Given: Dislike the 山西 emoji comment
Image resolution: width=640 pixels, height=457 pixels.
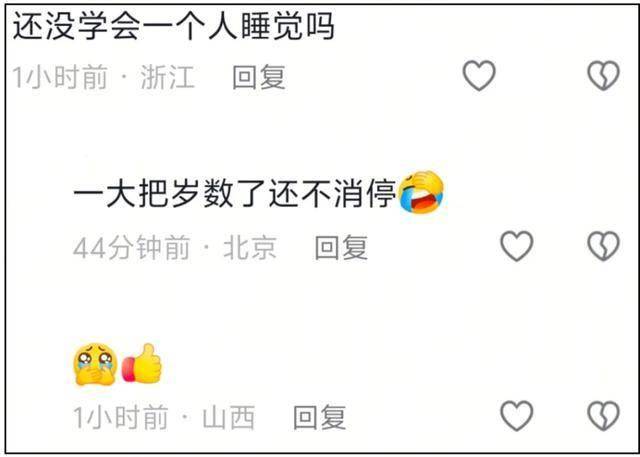Looking at the screenshot, I should tap(604, 416).
